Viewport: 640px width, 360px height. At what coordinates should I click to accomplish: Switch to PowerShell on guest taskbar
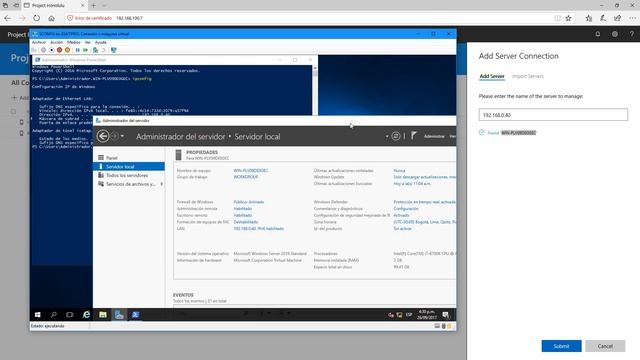[135, 315]
